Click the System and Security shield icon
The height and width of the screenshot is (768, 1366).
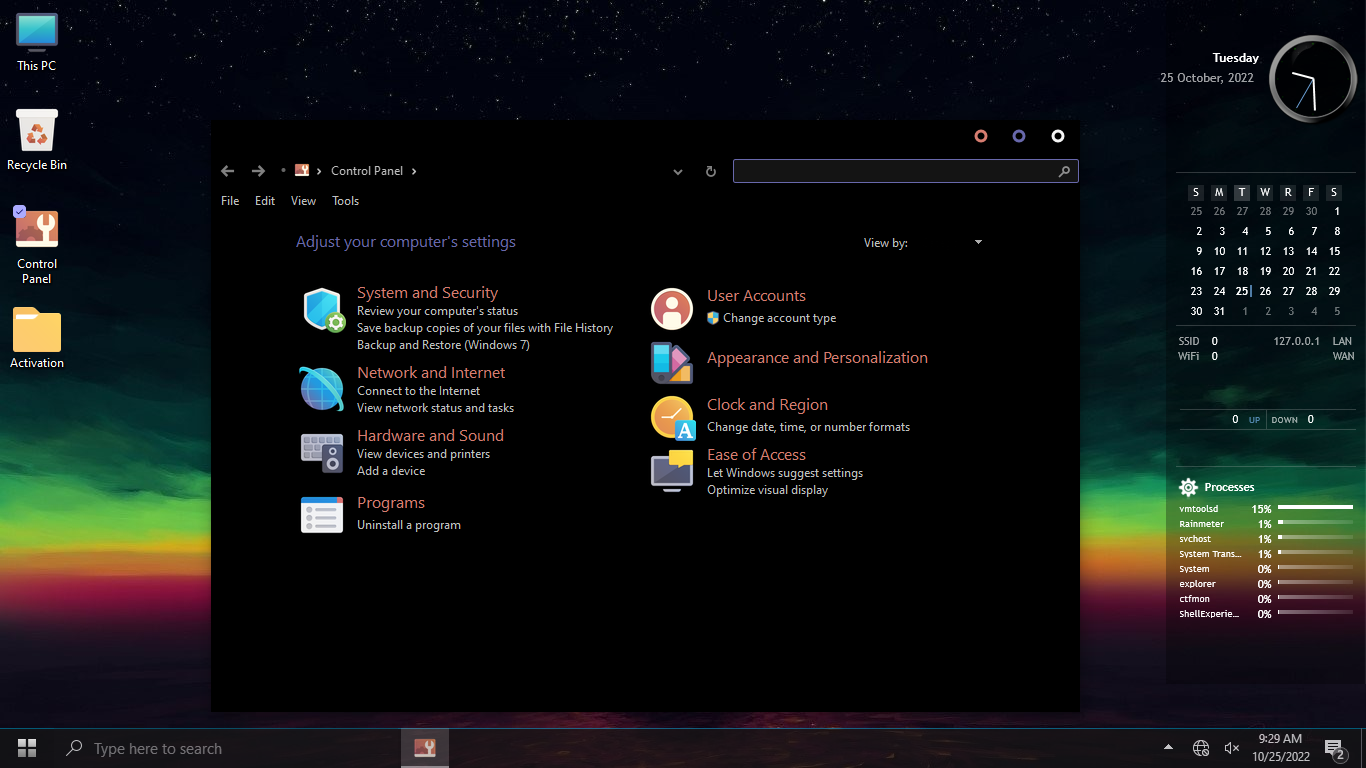pos(323,310)
